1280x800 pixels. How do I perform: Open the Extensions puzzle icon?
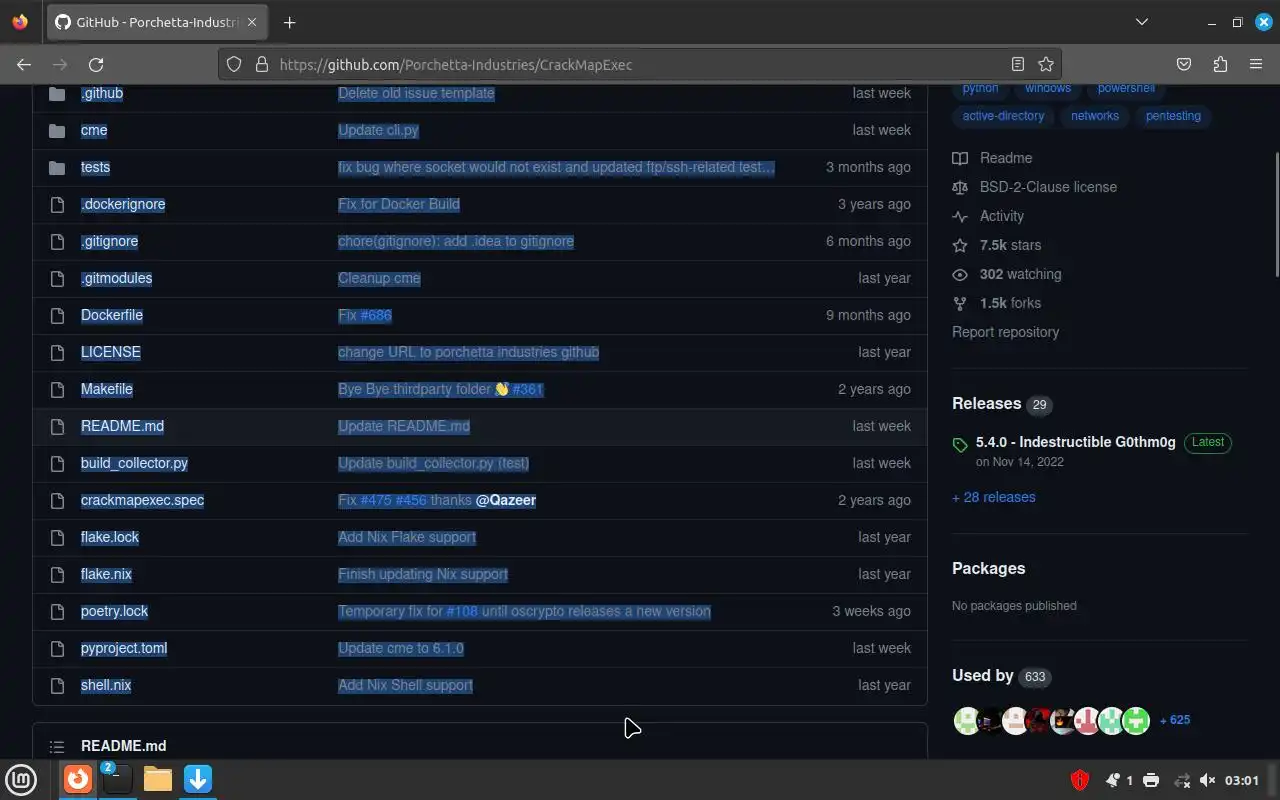(x=1220, y=64)
